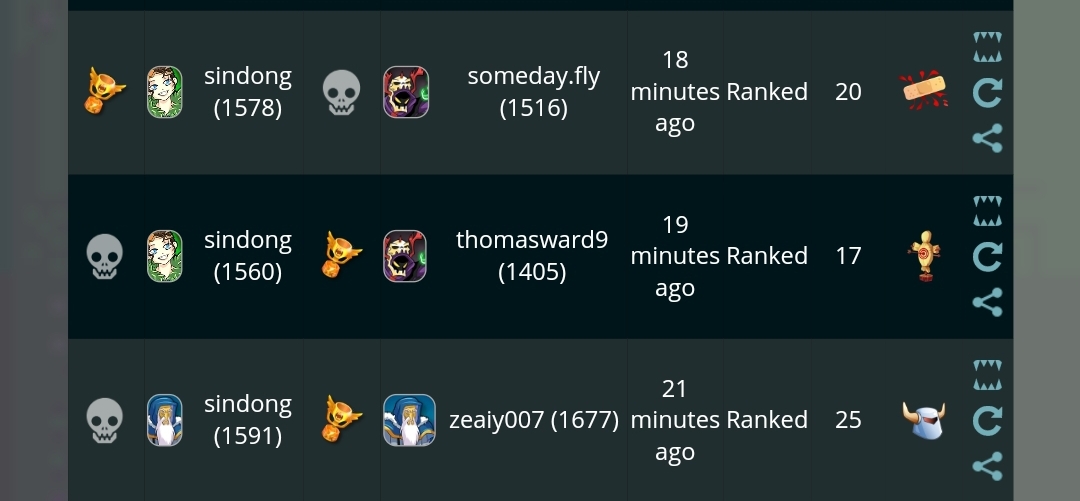Share the someday.fly battle result
Viewport: 1080px width, 501px height.
click(987, 138)
